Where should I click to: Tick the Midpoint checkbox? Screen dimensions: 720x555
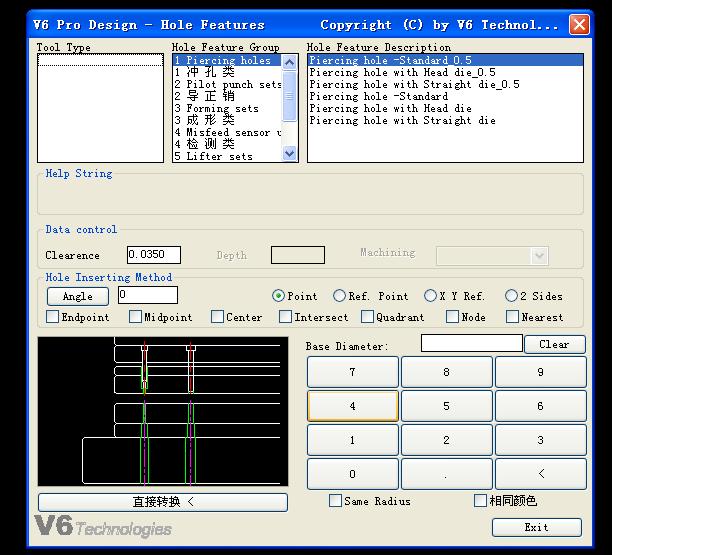pyautogui.click(x=135, y=317)
